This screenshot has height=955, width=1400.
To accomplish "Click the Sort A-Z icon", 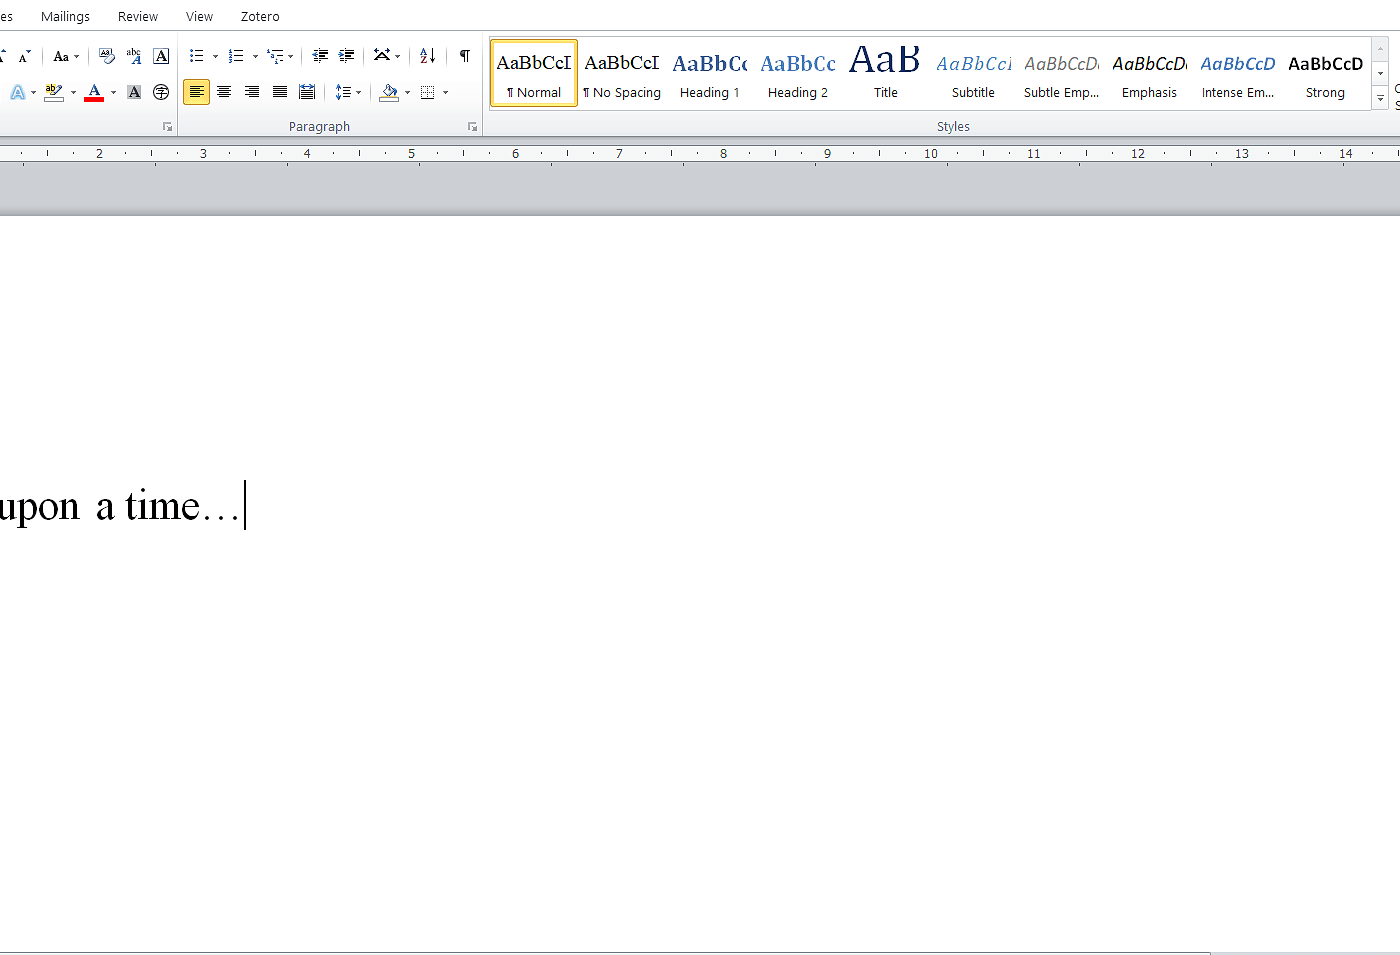I will pyautogui.click(x=427, y=56).
